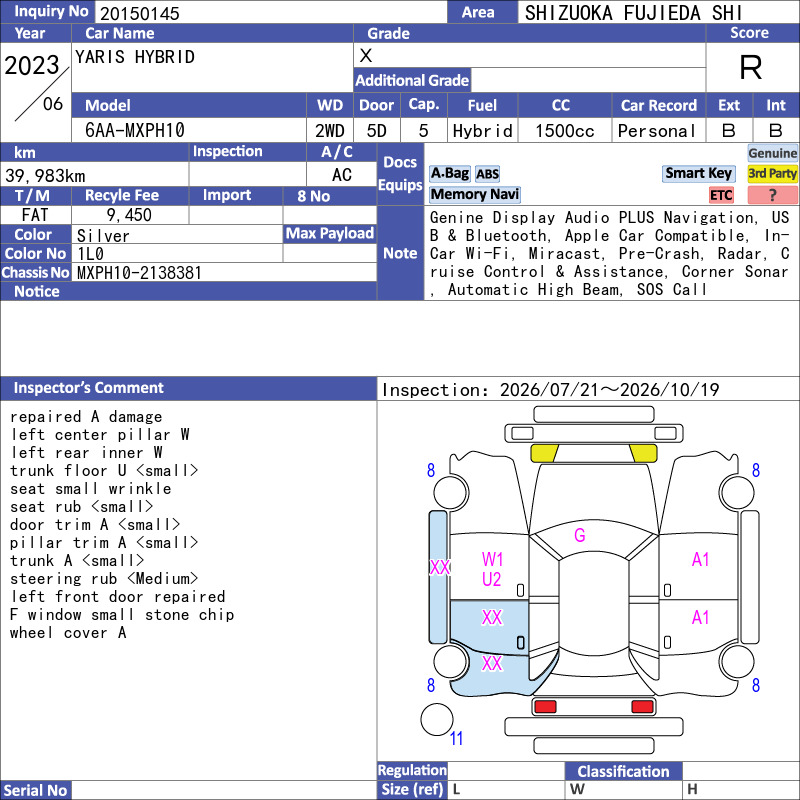
Task: Click the G mark on the windshield
Action: (580, 535)
